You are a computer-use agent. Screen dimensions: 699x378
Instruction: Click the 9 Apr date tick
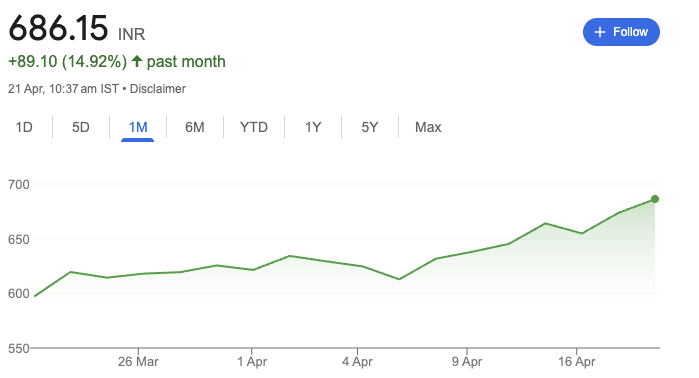click(467, 362)
